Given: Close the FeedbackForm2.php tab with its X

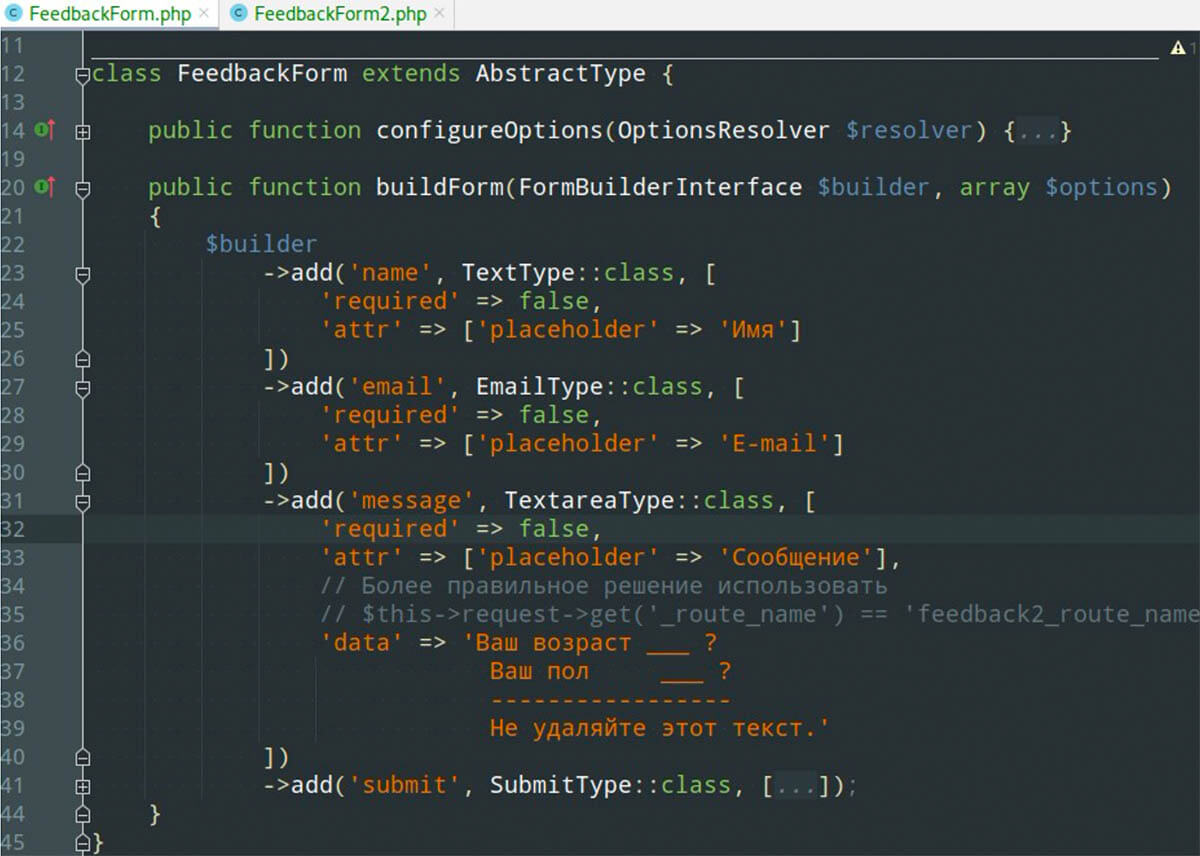Looking at the screenshot, I should [x=438, y=14].
